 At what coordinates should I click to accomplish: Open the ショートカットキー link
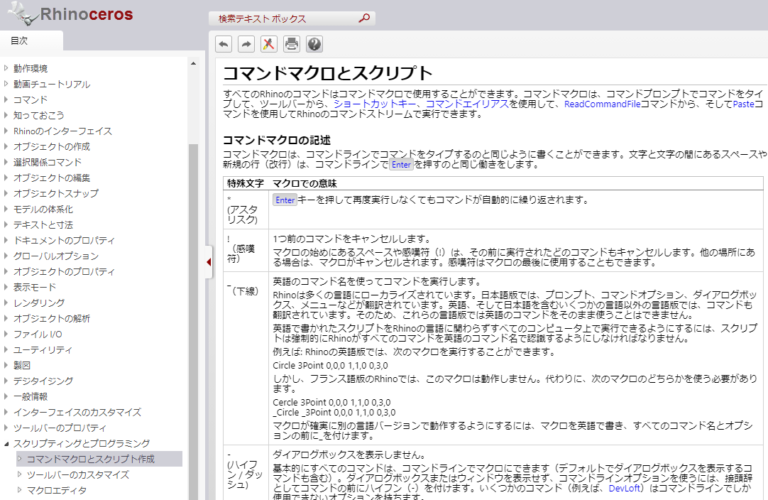375,104
